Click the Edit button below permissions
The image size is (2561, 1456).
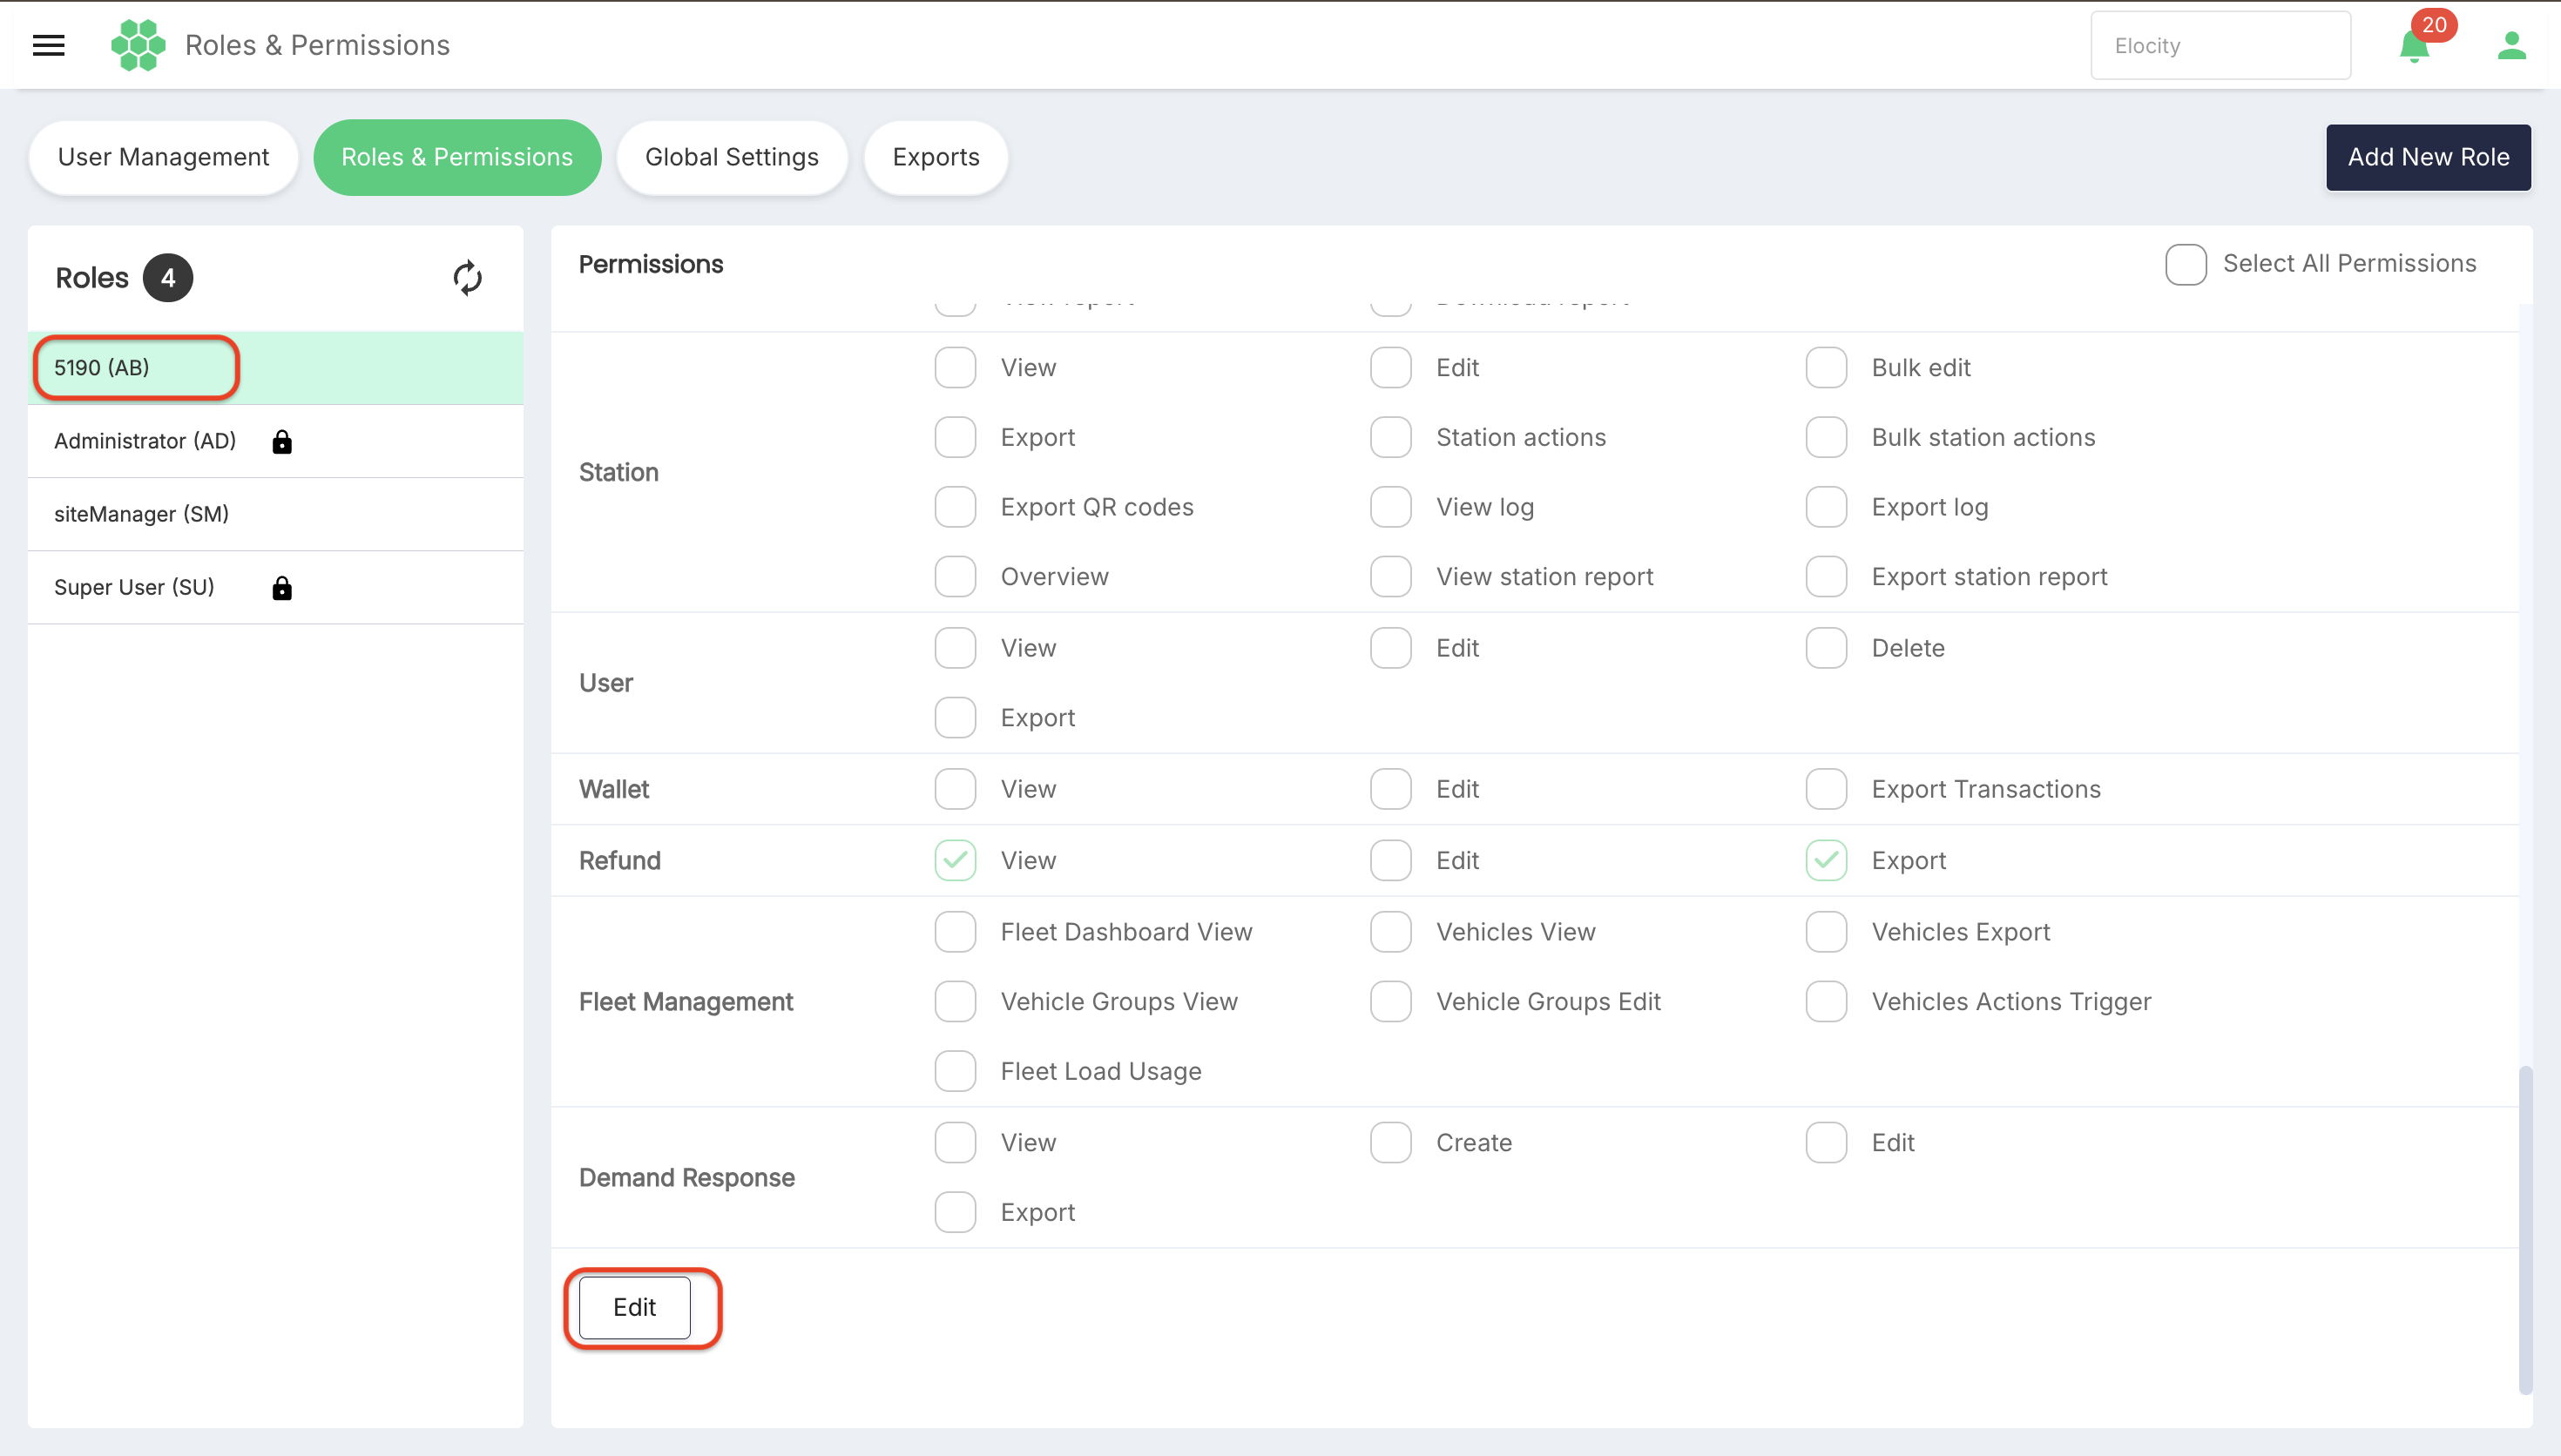[x=635, y=1307]
